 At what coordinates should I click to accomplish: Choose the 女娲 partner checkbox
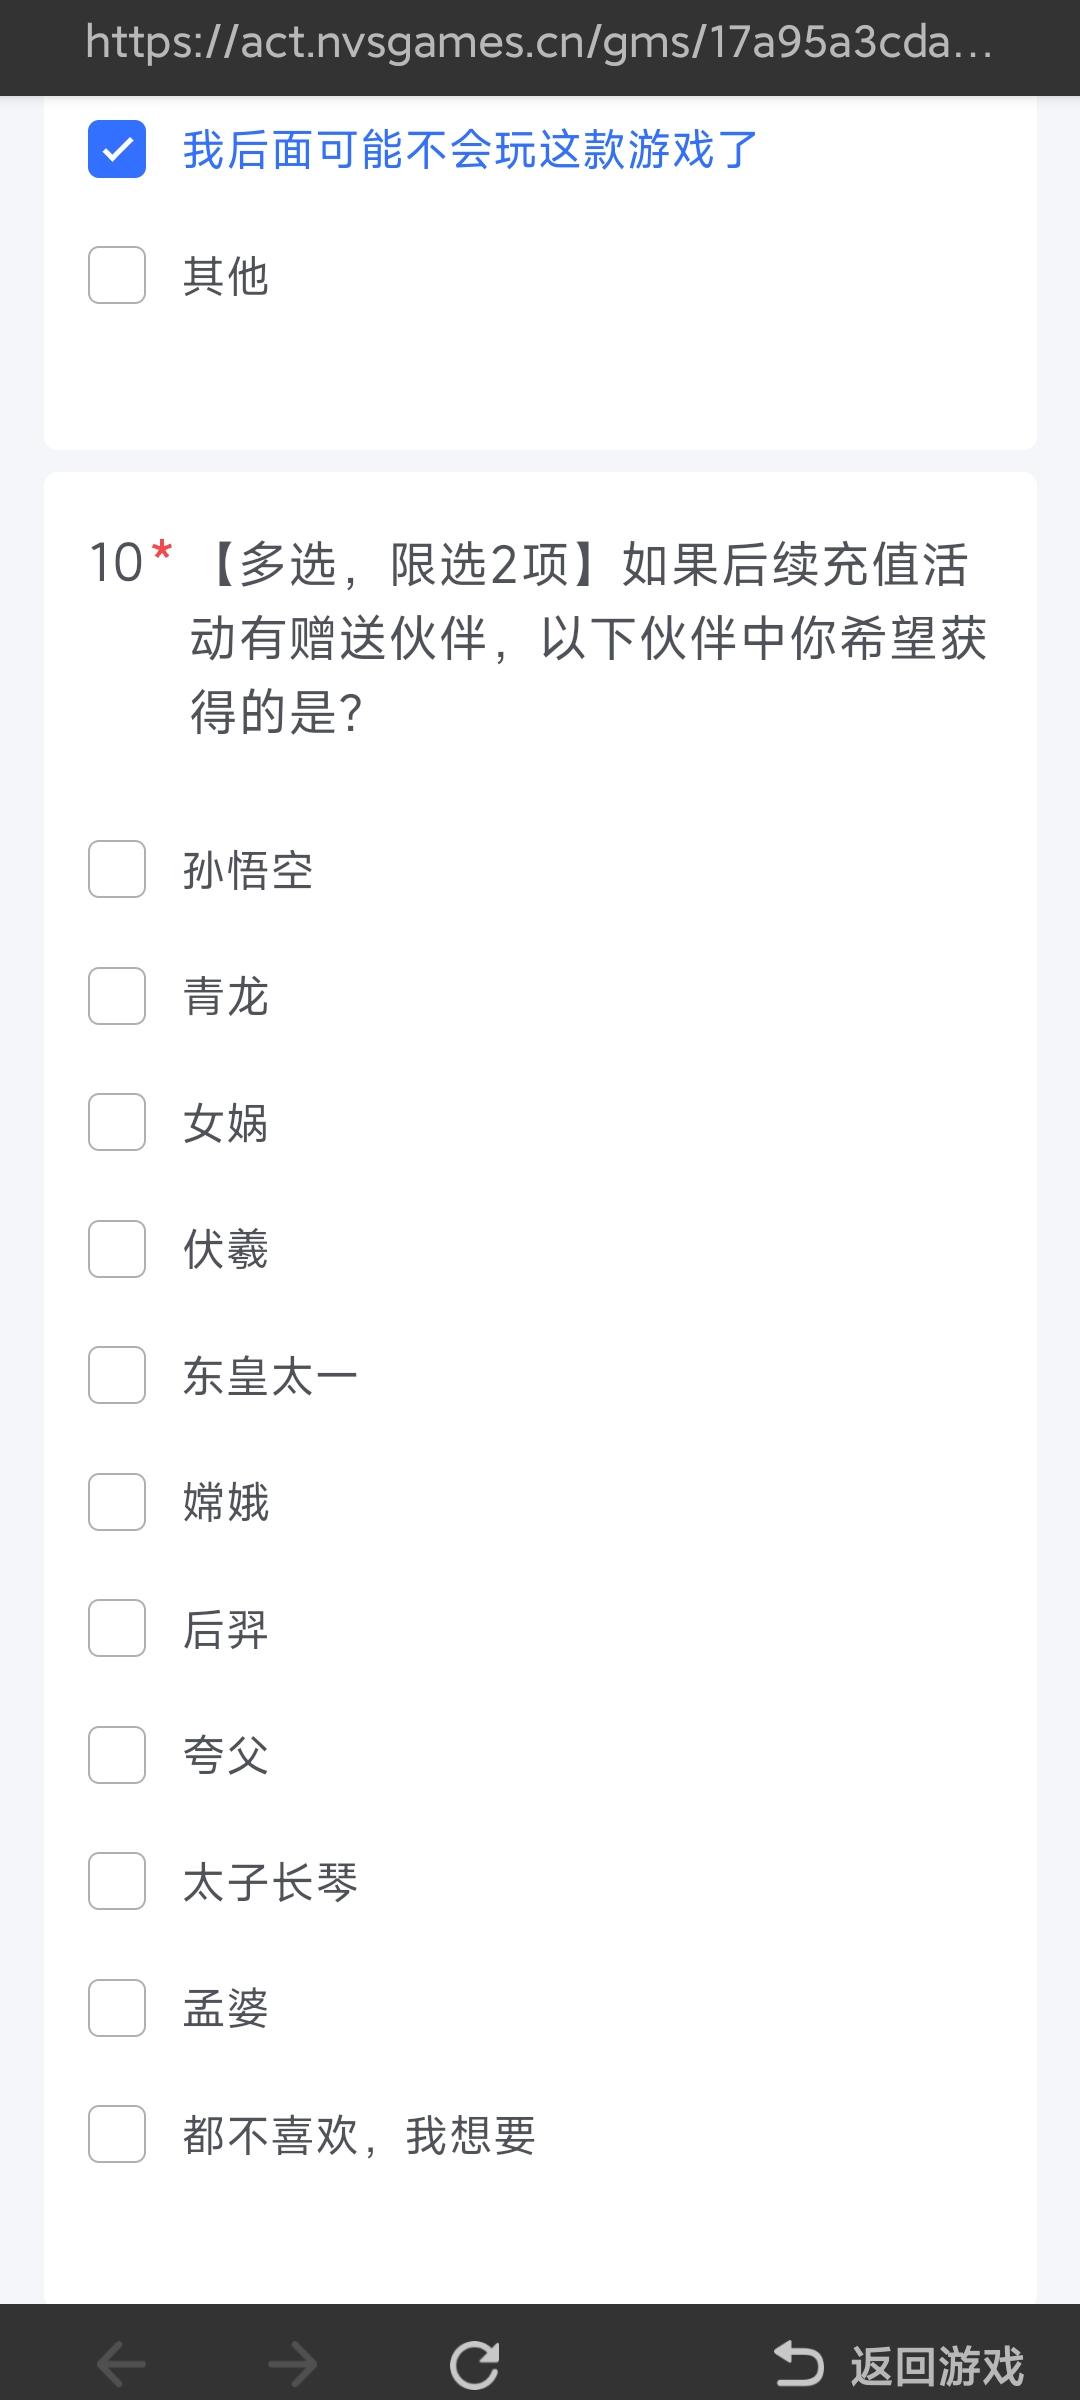click(x=117, y=1122)
